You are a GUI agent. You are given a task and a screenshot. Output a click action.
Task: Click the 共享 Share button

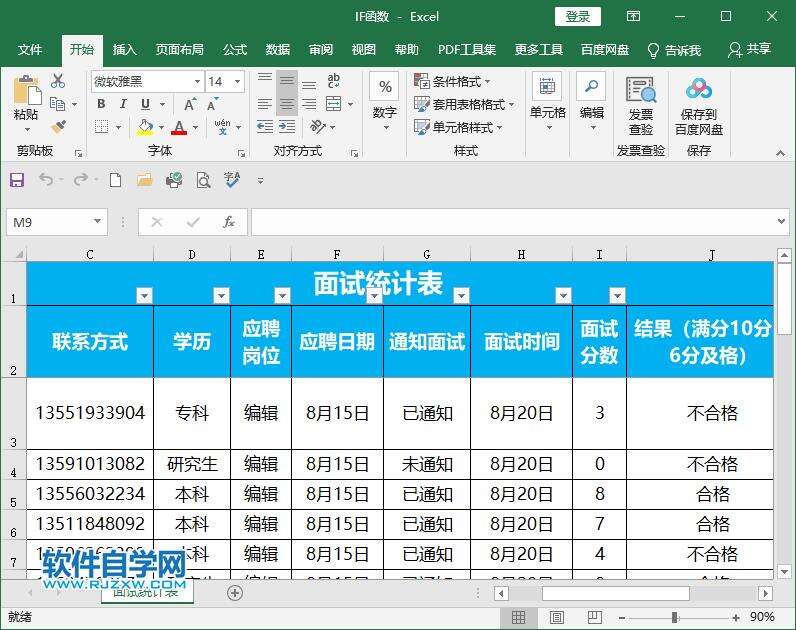pyautogui.click(x=749, y=50)
